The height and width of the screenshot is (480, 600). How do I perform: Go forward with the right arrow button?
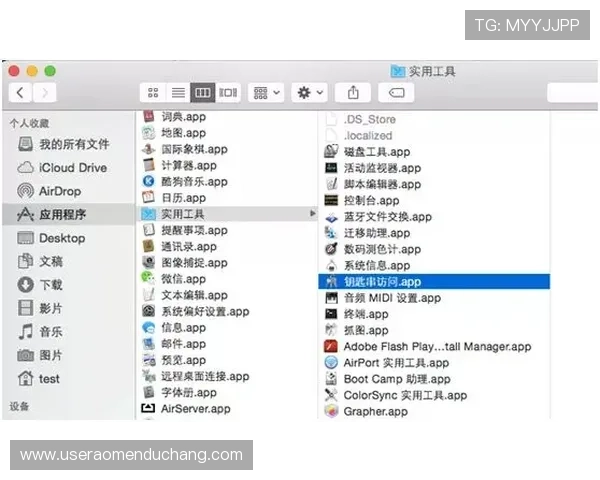pos(45,92)
